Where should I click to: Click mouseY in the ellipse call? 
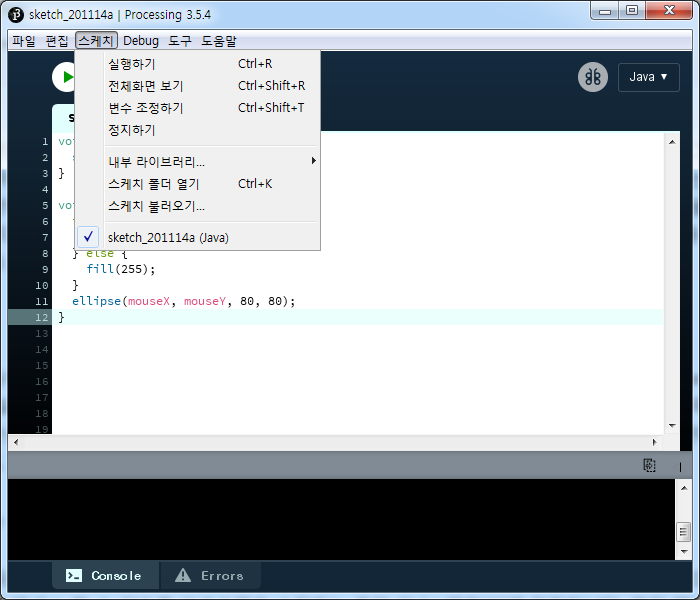pos(205,301)
